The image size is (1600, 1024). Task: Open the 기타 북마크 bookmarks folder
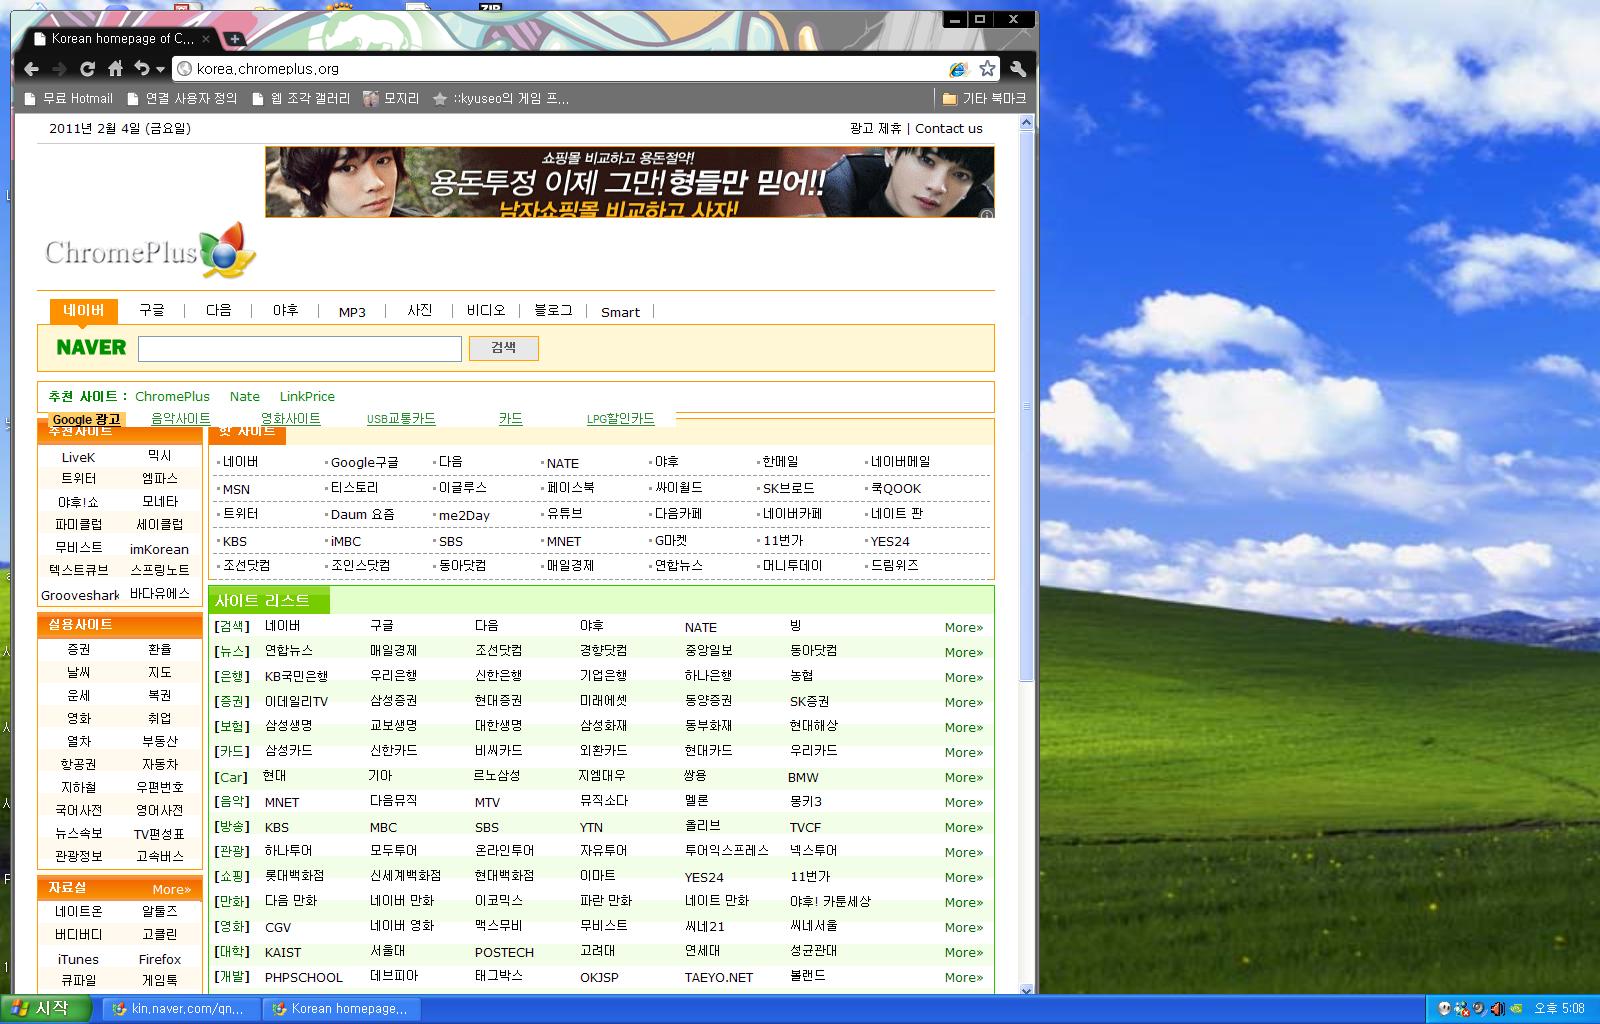[x=984, y=98]
